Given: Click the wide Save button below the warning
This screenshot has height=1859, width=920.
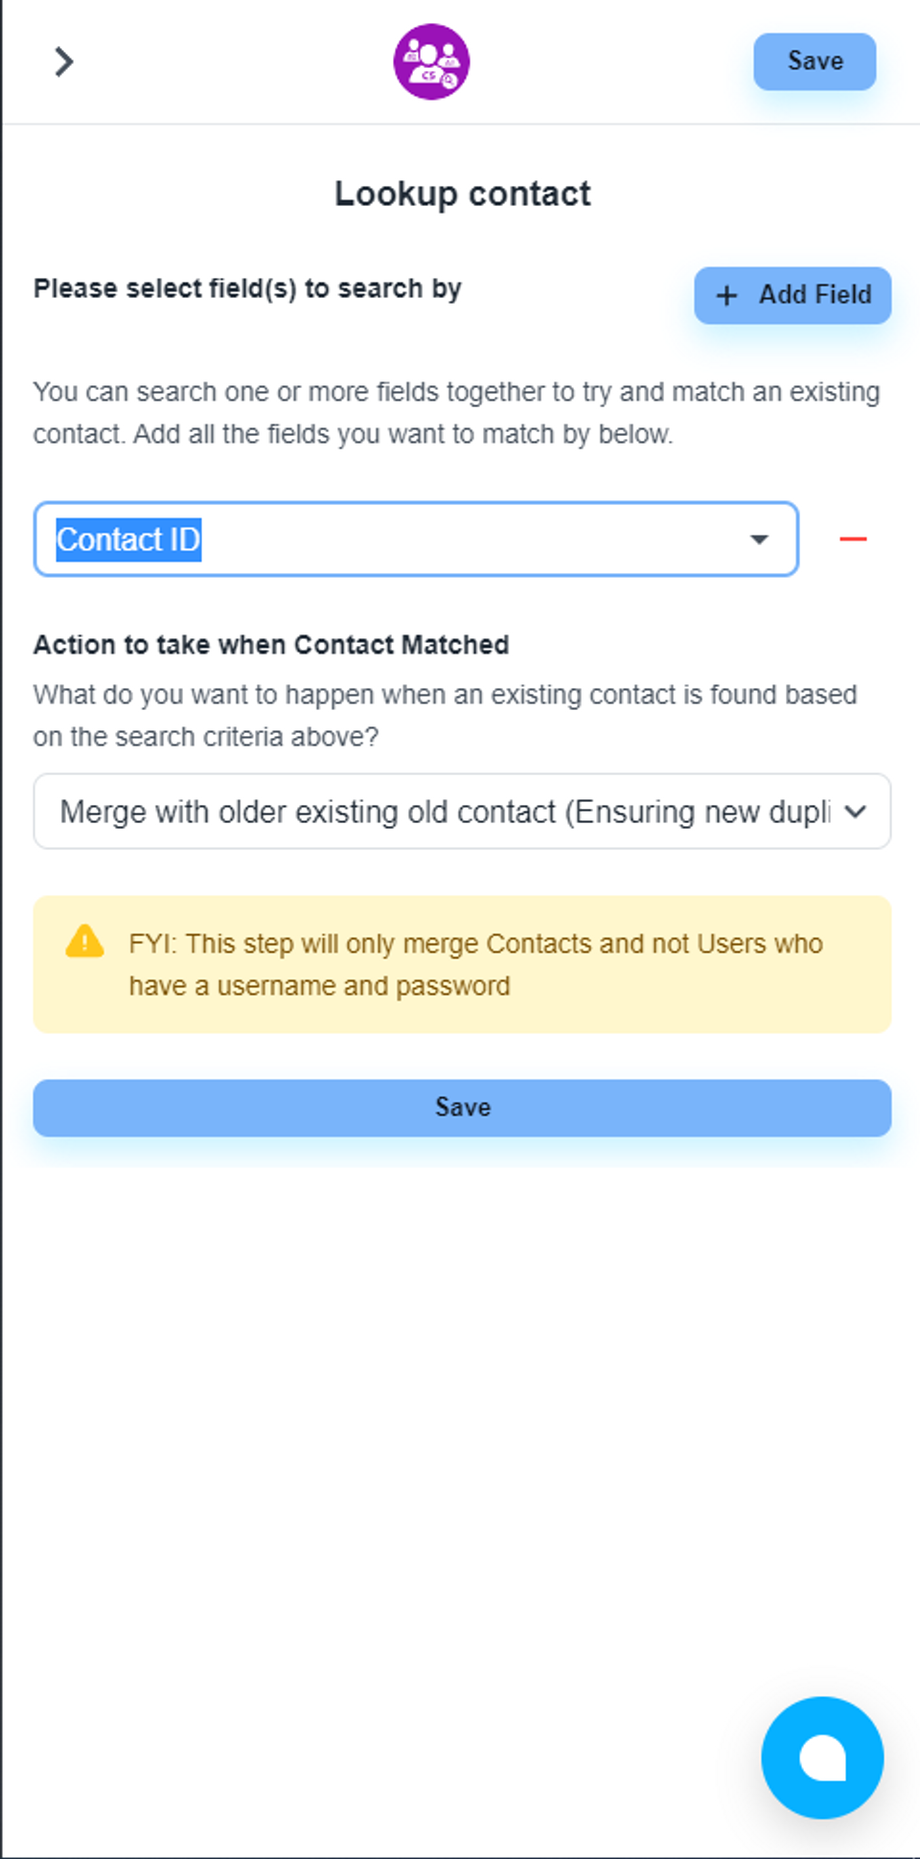Looking at the screenshot, I should (462, 1108).
